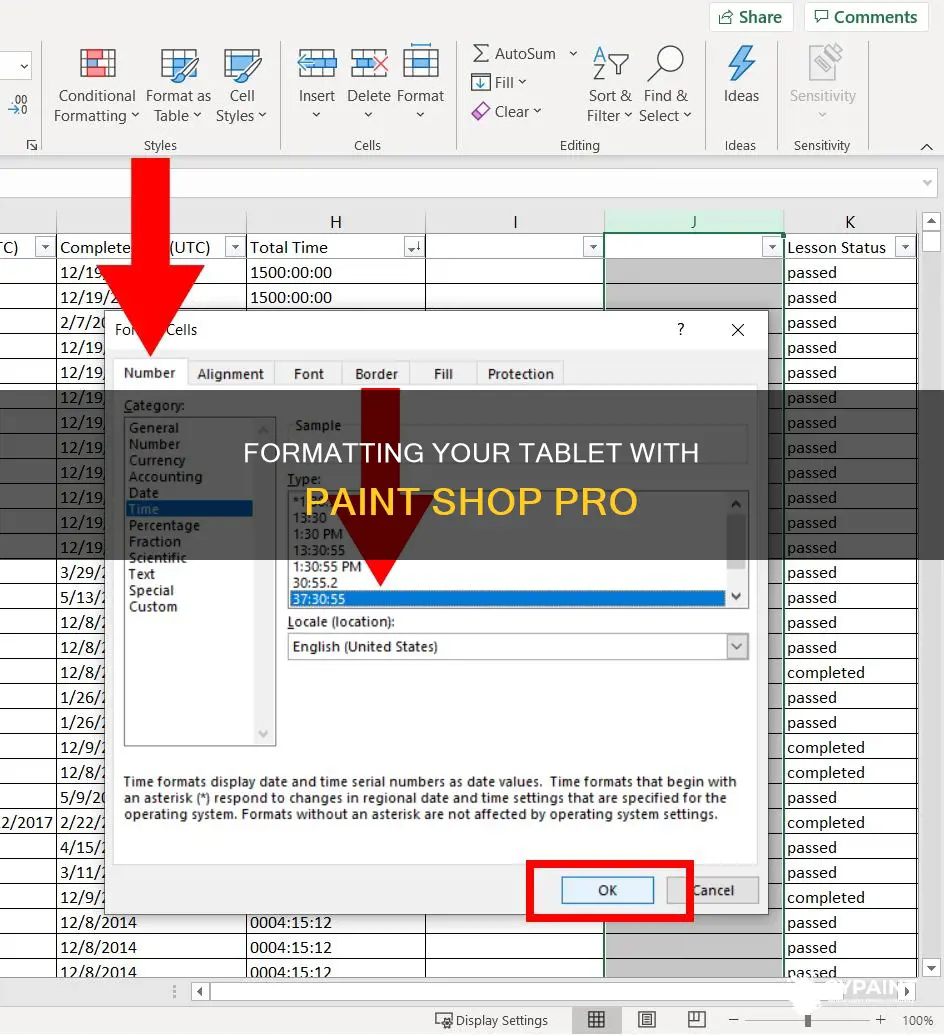Open the Alignment tab
This screenshot has width=944, height=1035.
click(x=230, y=374)
